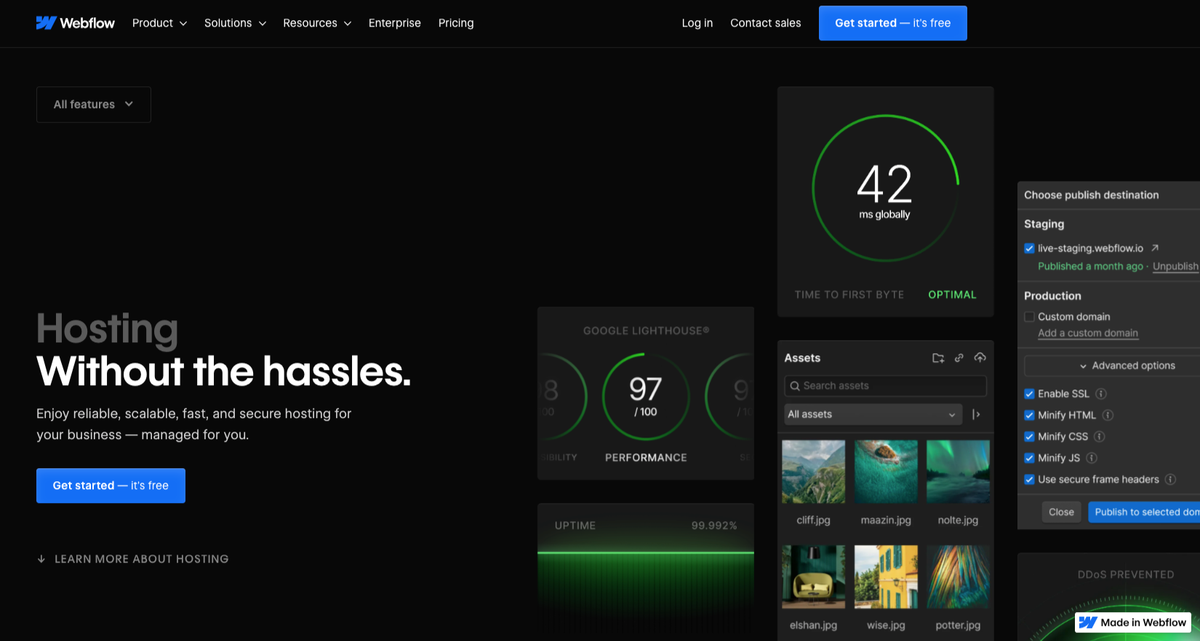This screenshot has width=1200, height=641.
Task: Open the external link arrow beside live-staging.webflow.io
Action: coord(1155,248)
